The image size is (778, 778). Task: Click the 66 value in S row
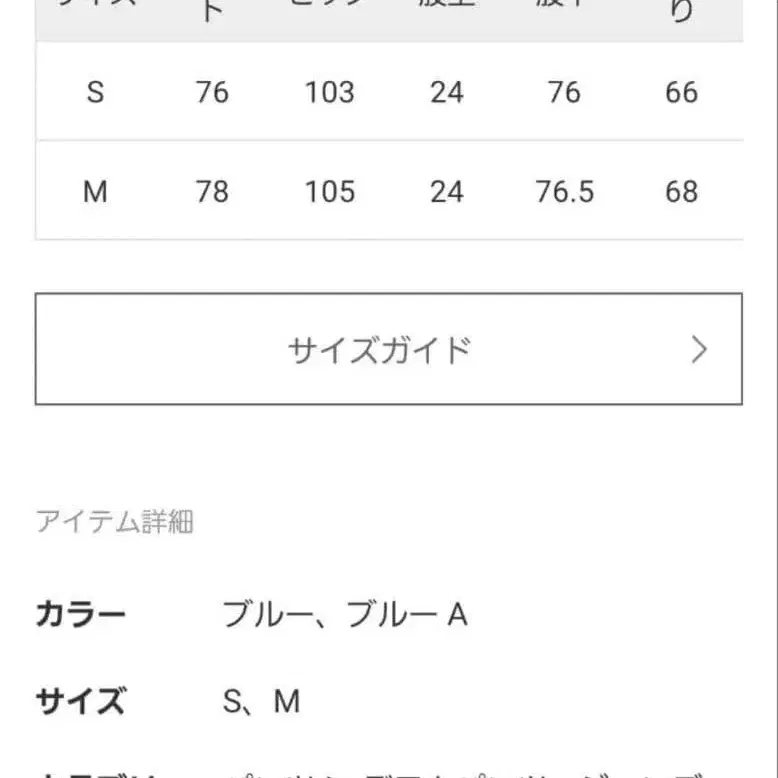[x=681, y=92]
